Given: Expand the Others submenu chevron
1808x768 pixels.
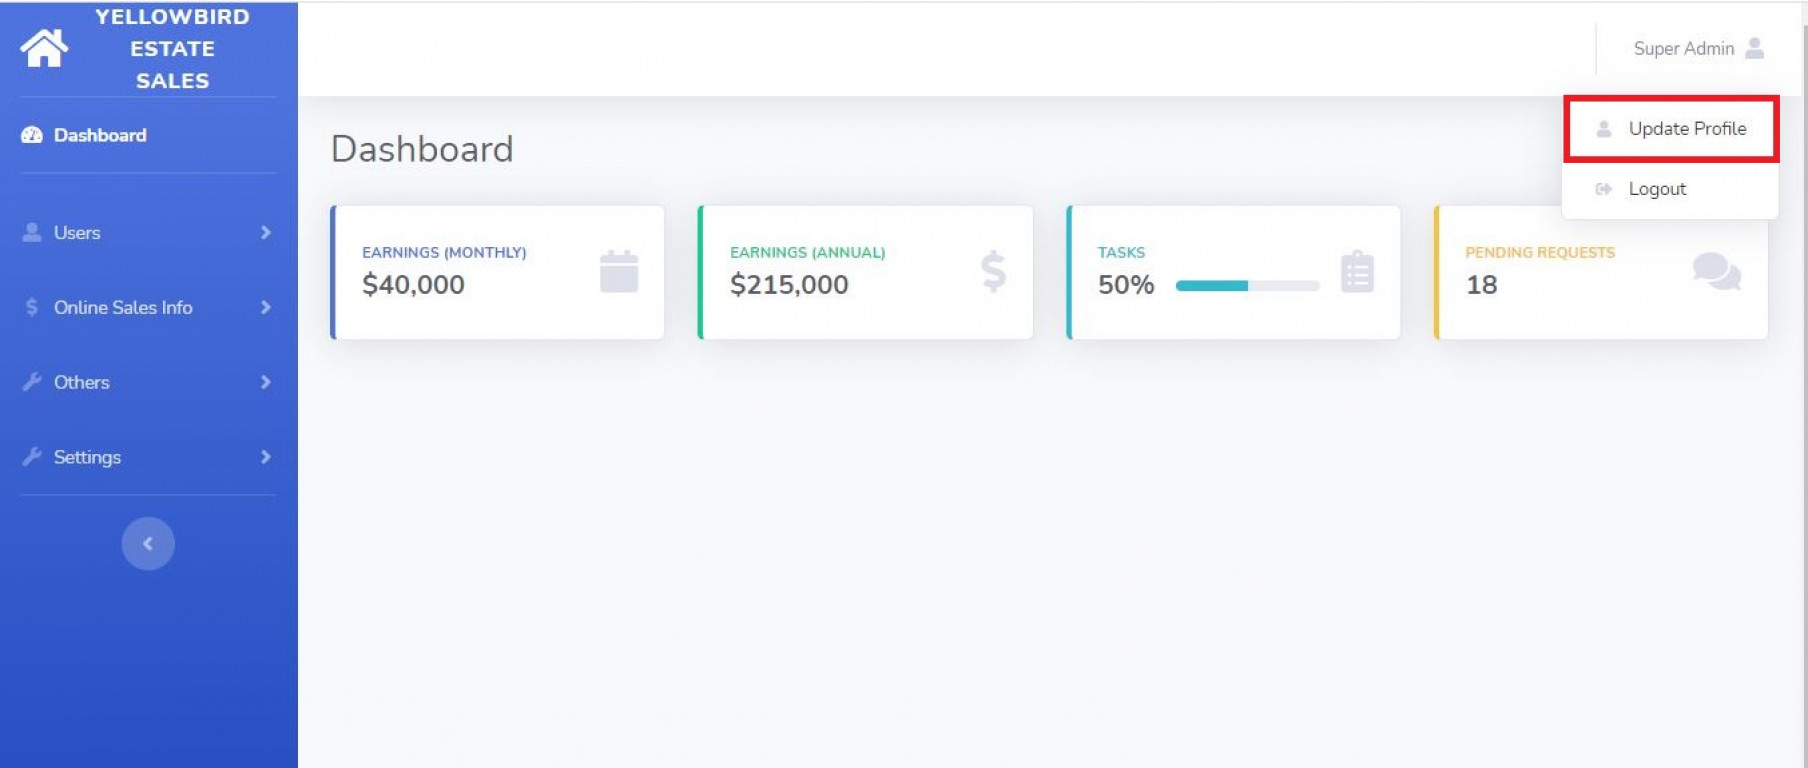Looking at the screenshot, I should point(265,382).
